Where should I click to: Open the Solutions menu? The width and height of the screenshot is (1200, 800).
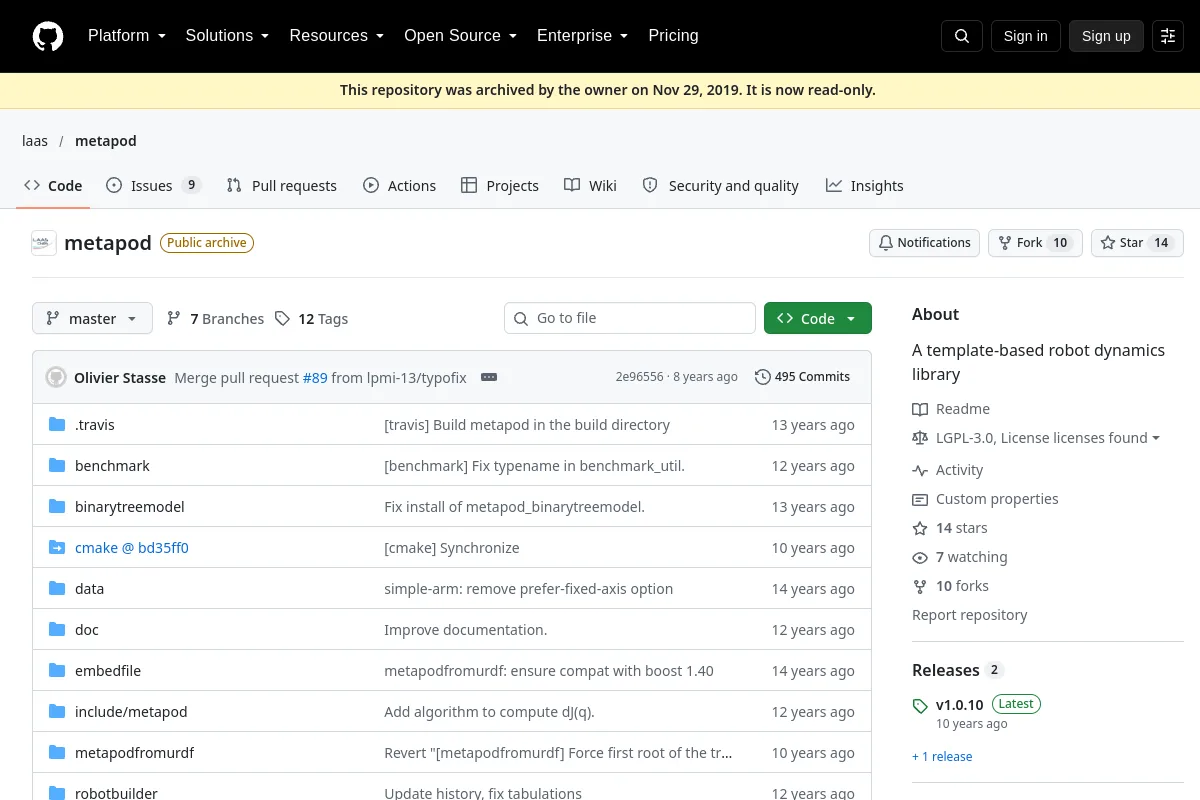click(x=227, y=36)
